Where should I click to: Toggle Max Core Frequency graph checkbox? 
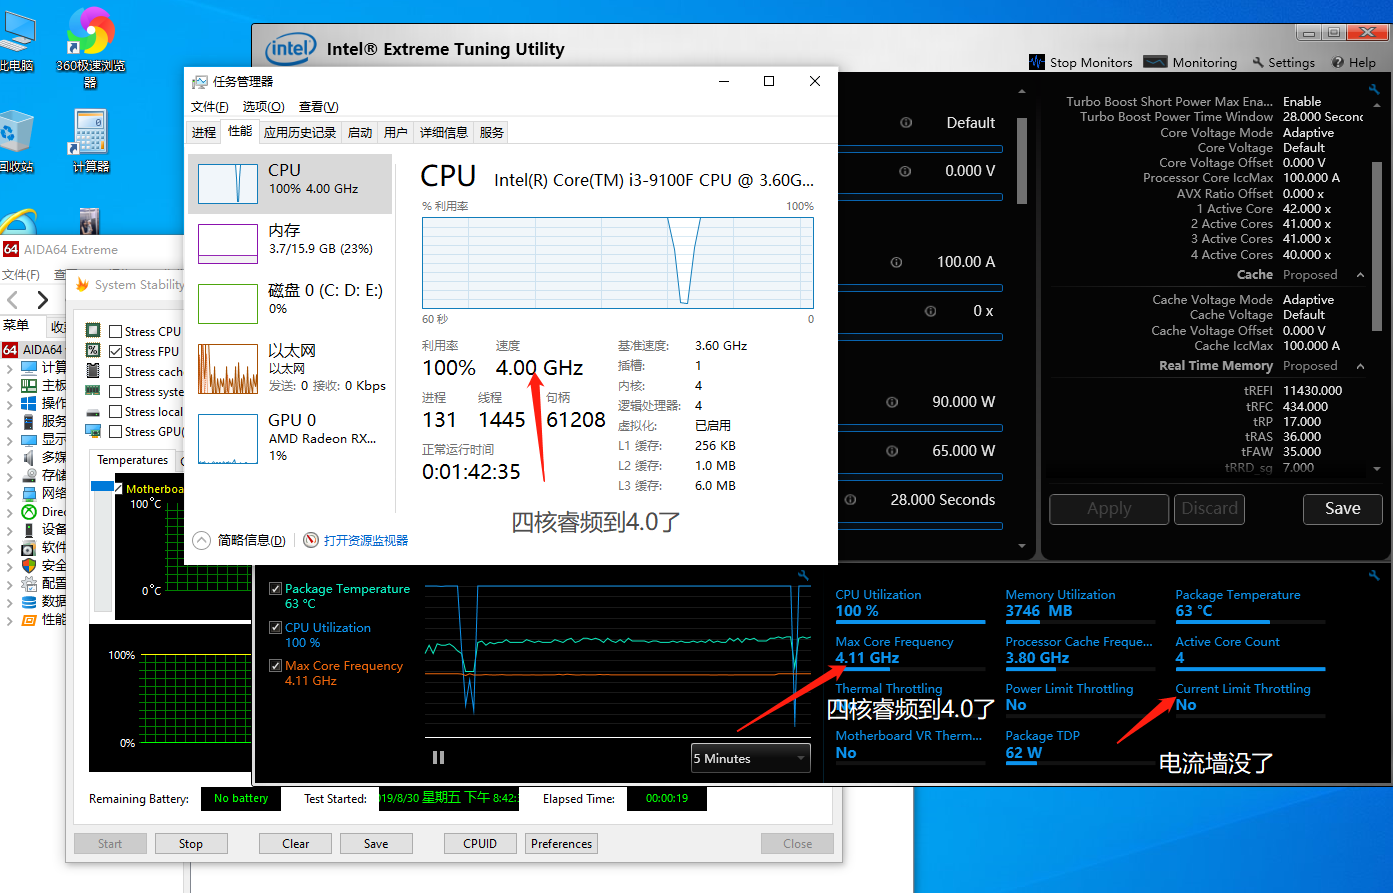275,666
